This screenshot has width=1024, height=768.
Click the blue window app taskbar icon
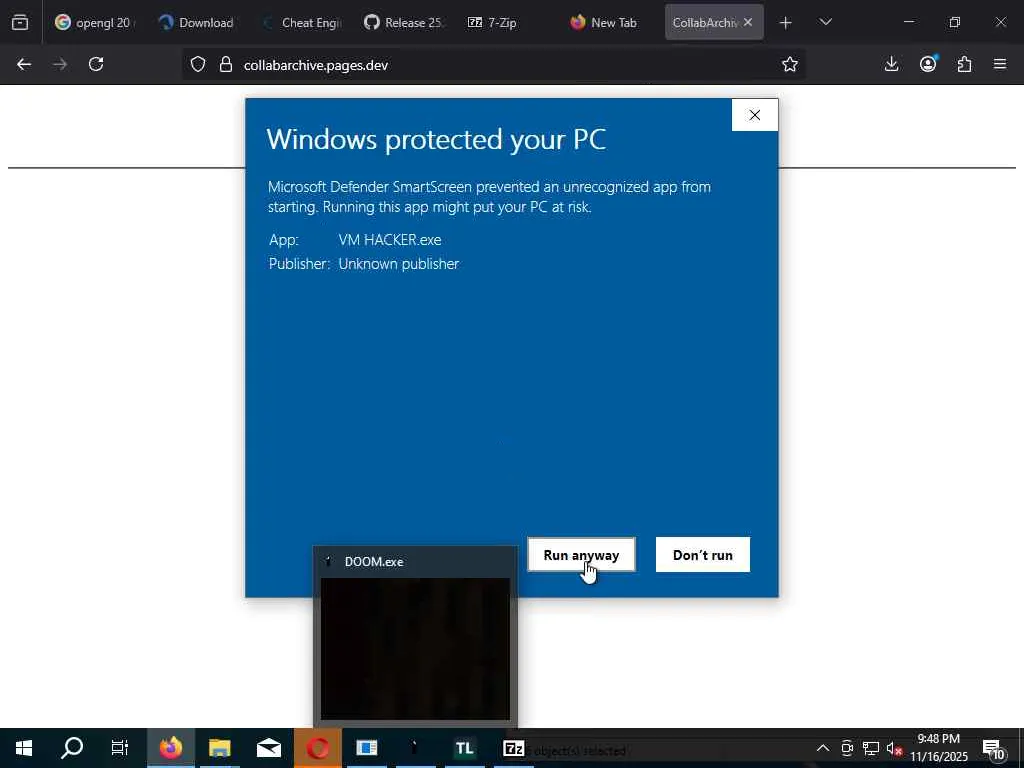(x=366, y=748)
